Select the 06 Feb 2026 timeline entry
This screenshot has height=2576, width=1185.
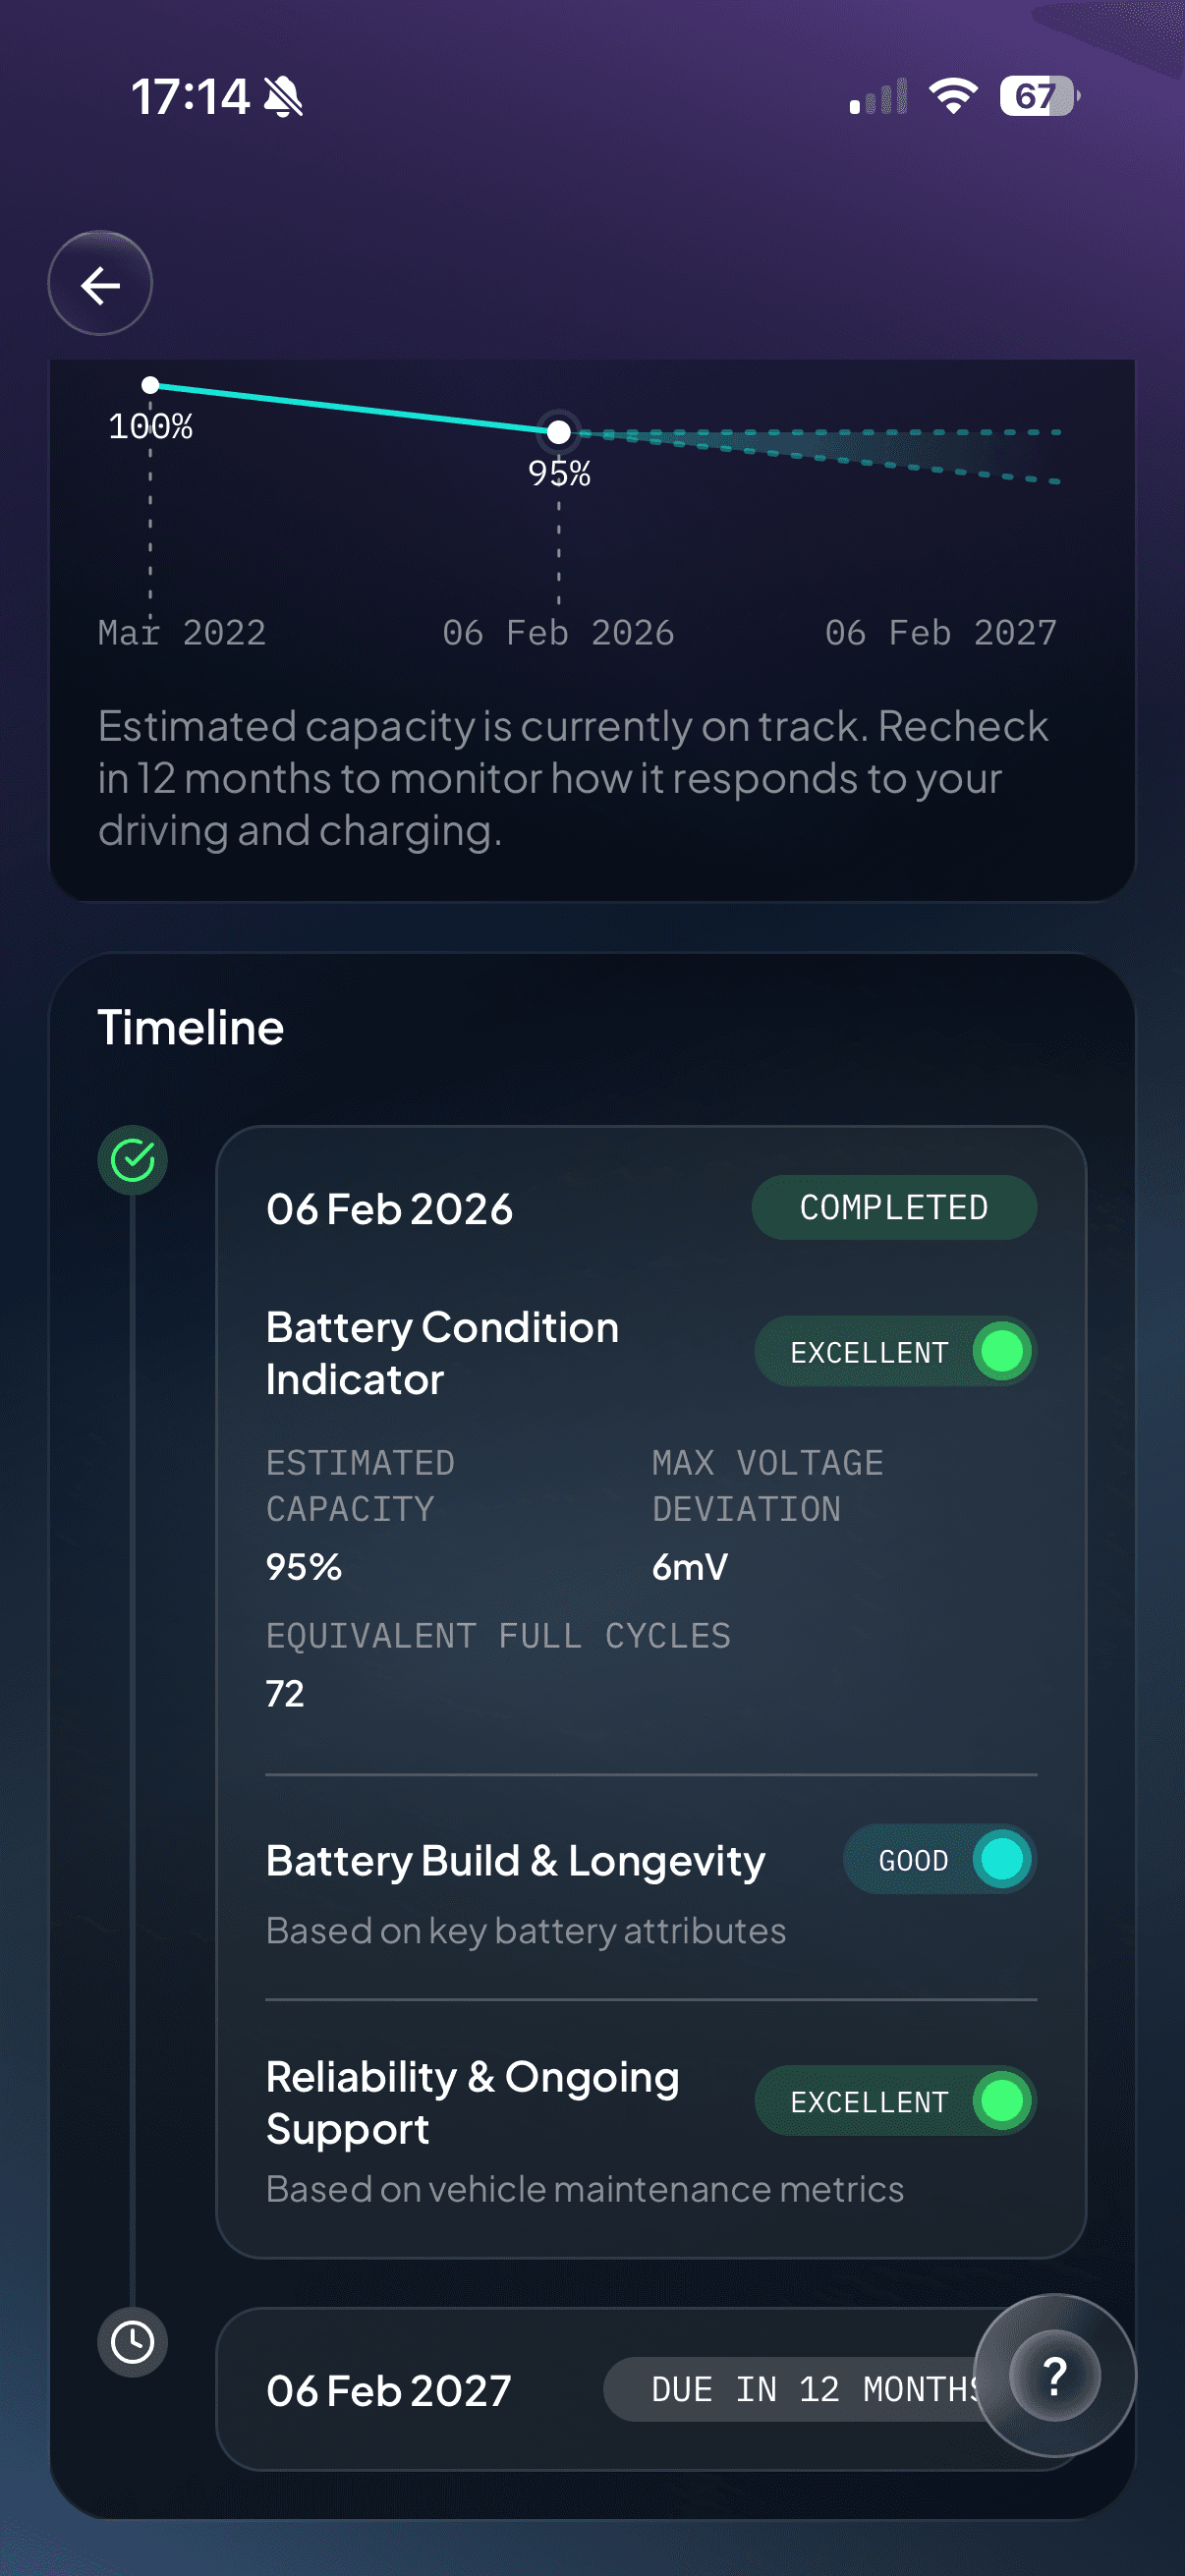click(x=389, y=1208)
